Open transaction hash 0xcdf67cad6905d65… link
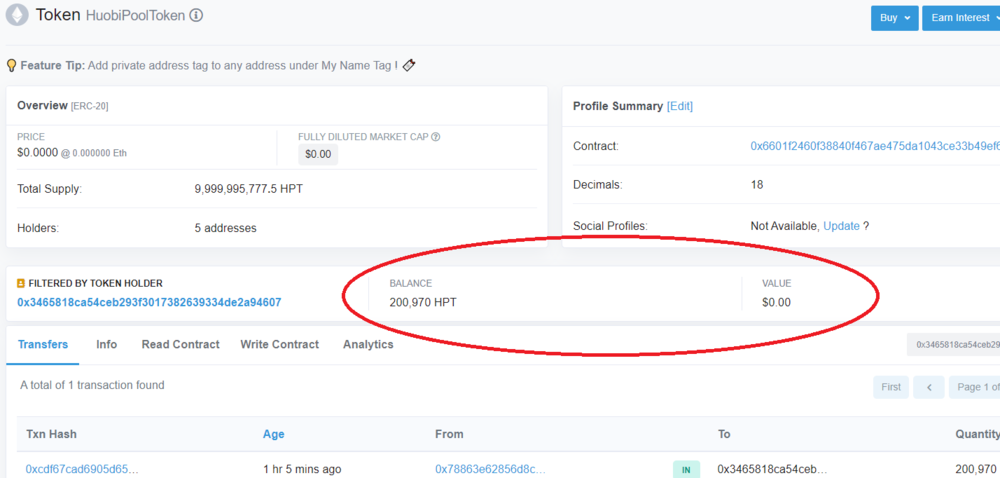 pos(82,469)
